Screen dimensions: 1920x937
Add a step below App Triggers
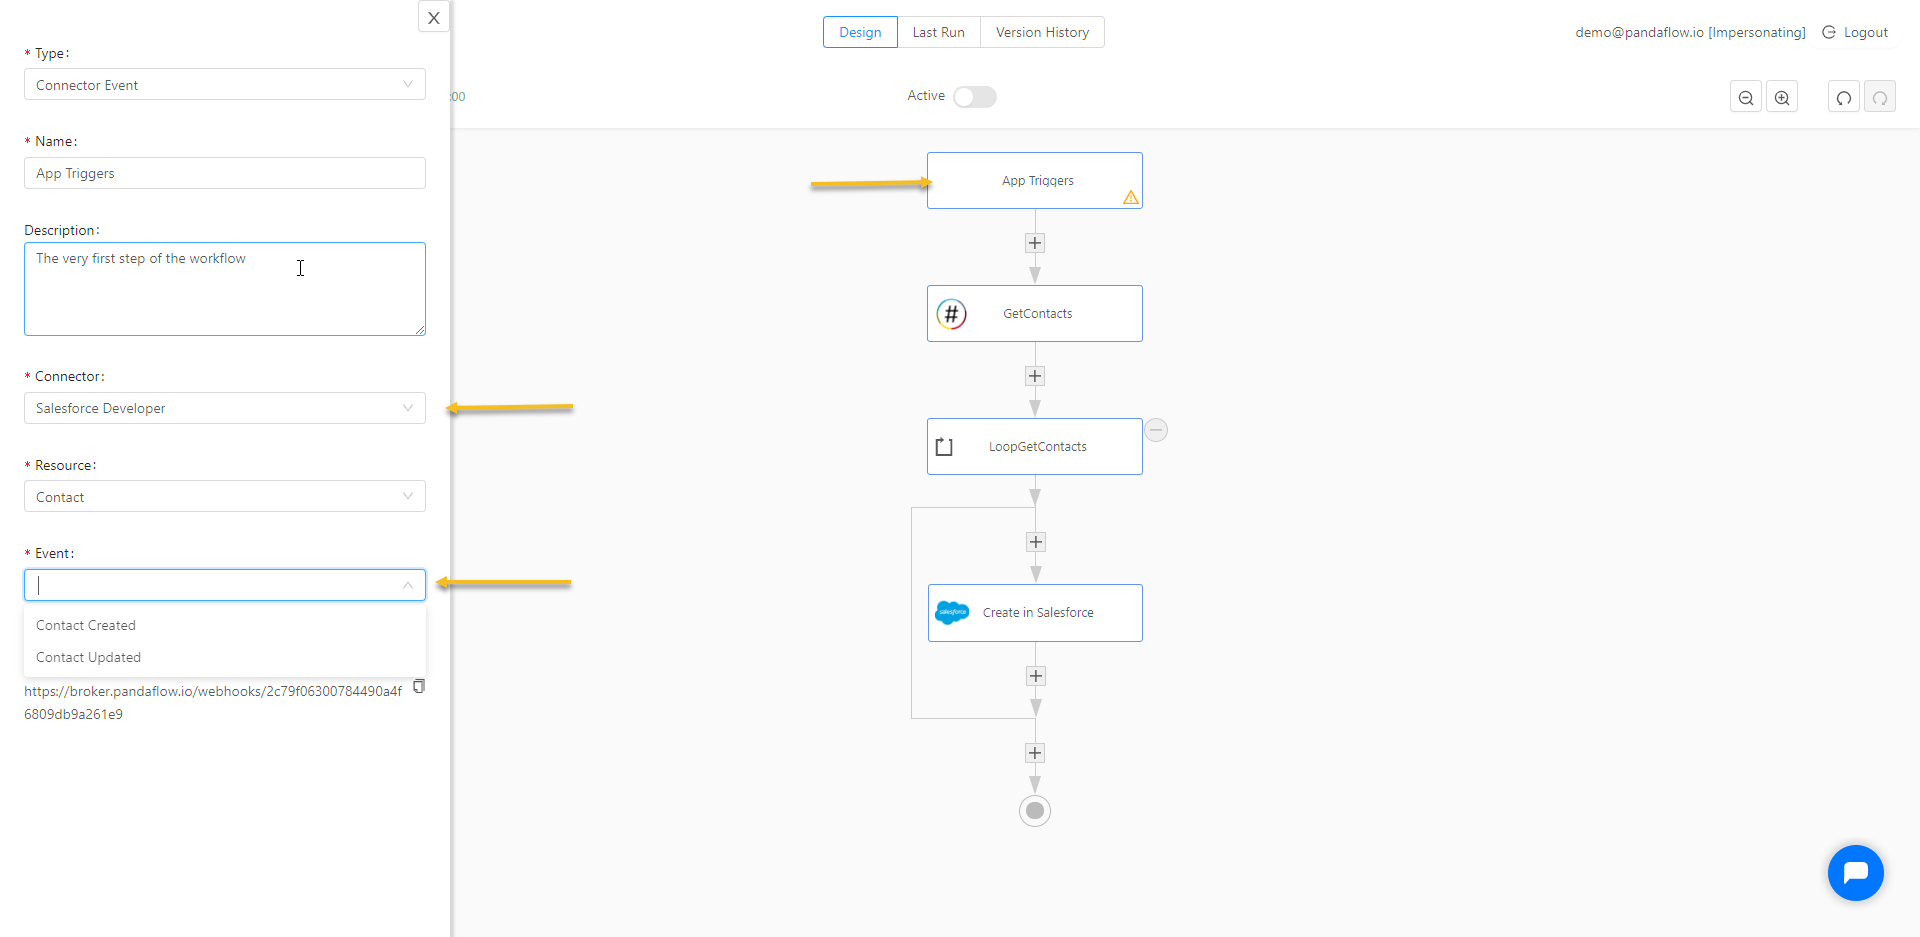coord(1035,243)
